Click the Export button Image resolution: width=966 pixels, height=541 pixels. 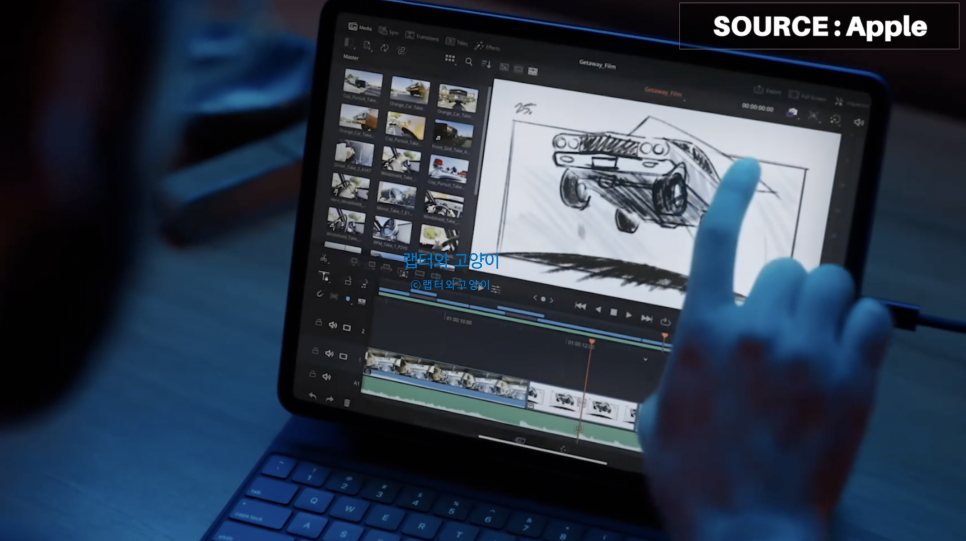click(x=768, y=91)
